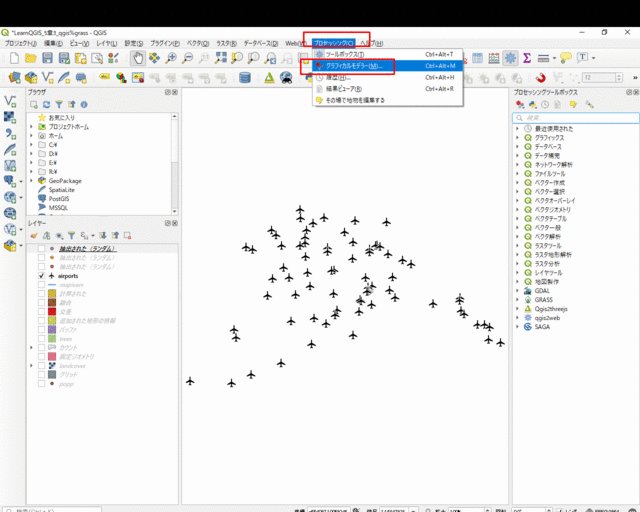Expand the プロジェクトホーム browser node

(31, 127)
